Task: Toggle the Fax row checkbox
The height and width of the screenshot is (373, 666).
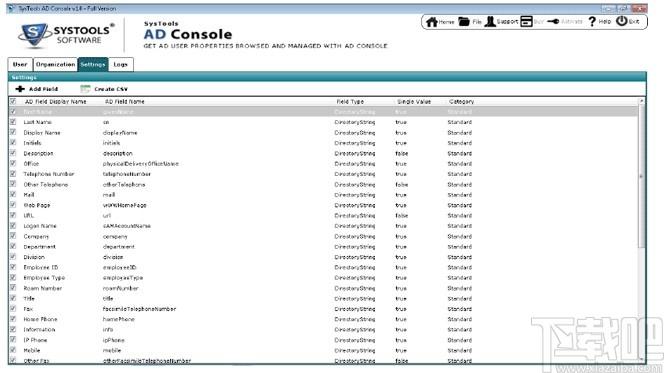Action: click(x=13, y=309)
